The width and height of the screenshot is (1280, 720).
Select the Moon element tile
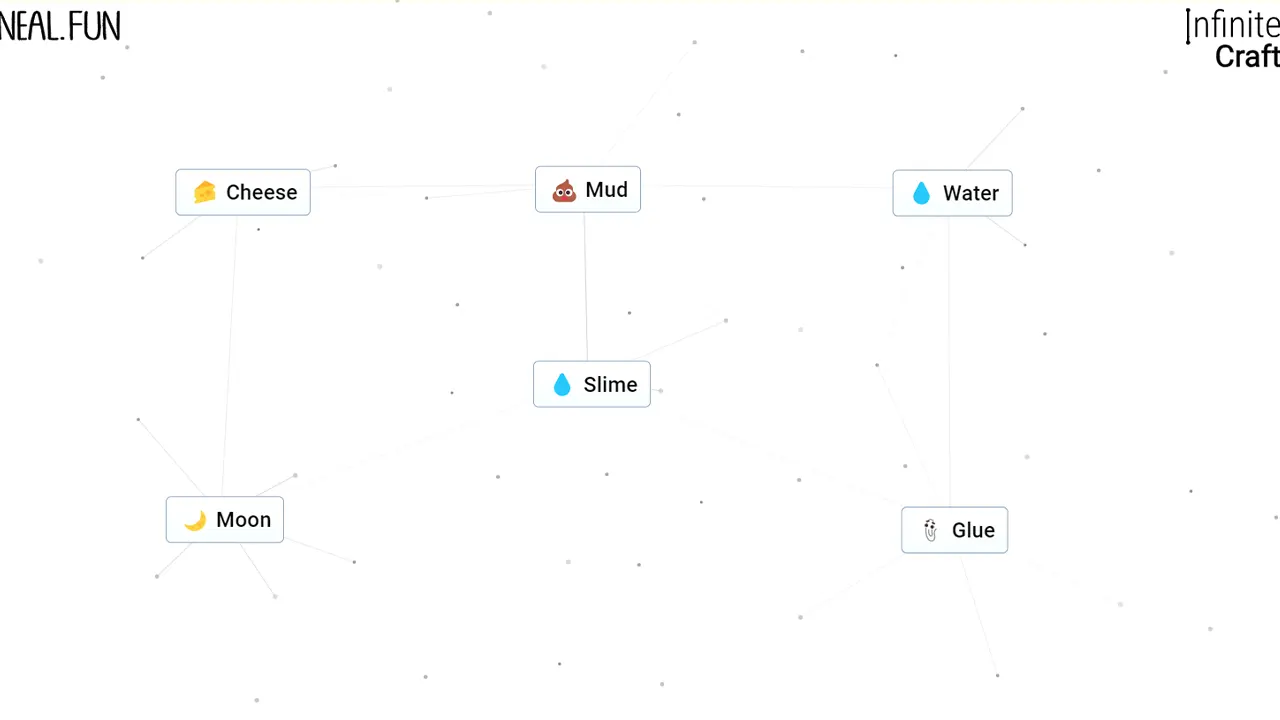click(225, 520)
